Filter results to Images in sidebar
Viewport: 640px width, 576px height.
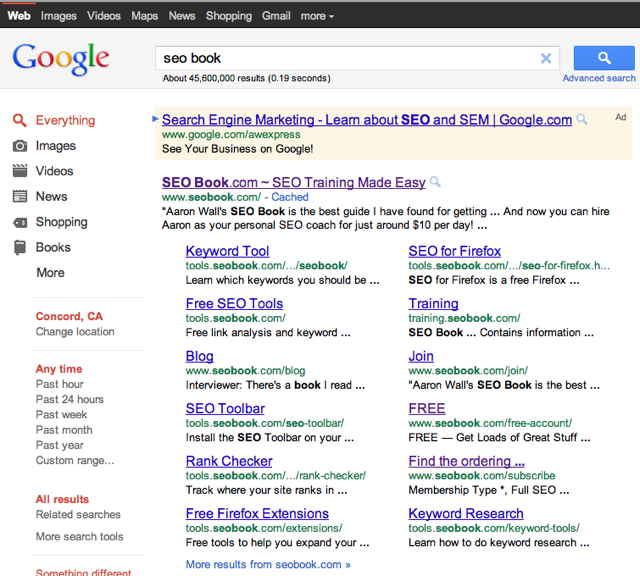pyautogui.click(x=56, y=146)
